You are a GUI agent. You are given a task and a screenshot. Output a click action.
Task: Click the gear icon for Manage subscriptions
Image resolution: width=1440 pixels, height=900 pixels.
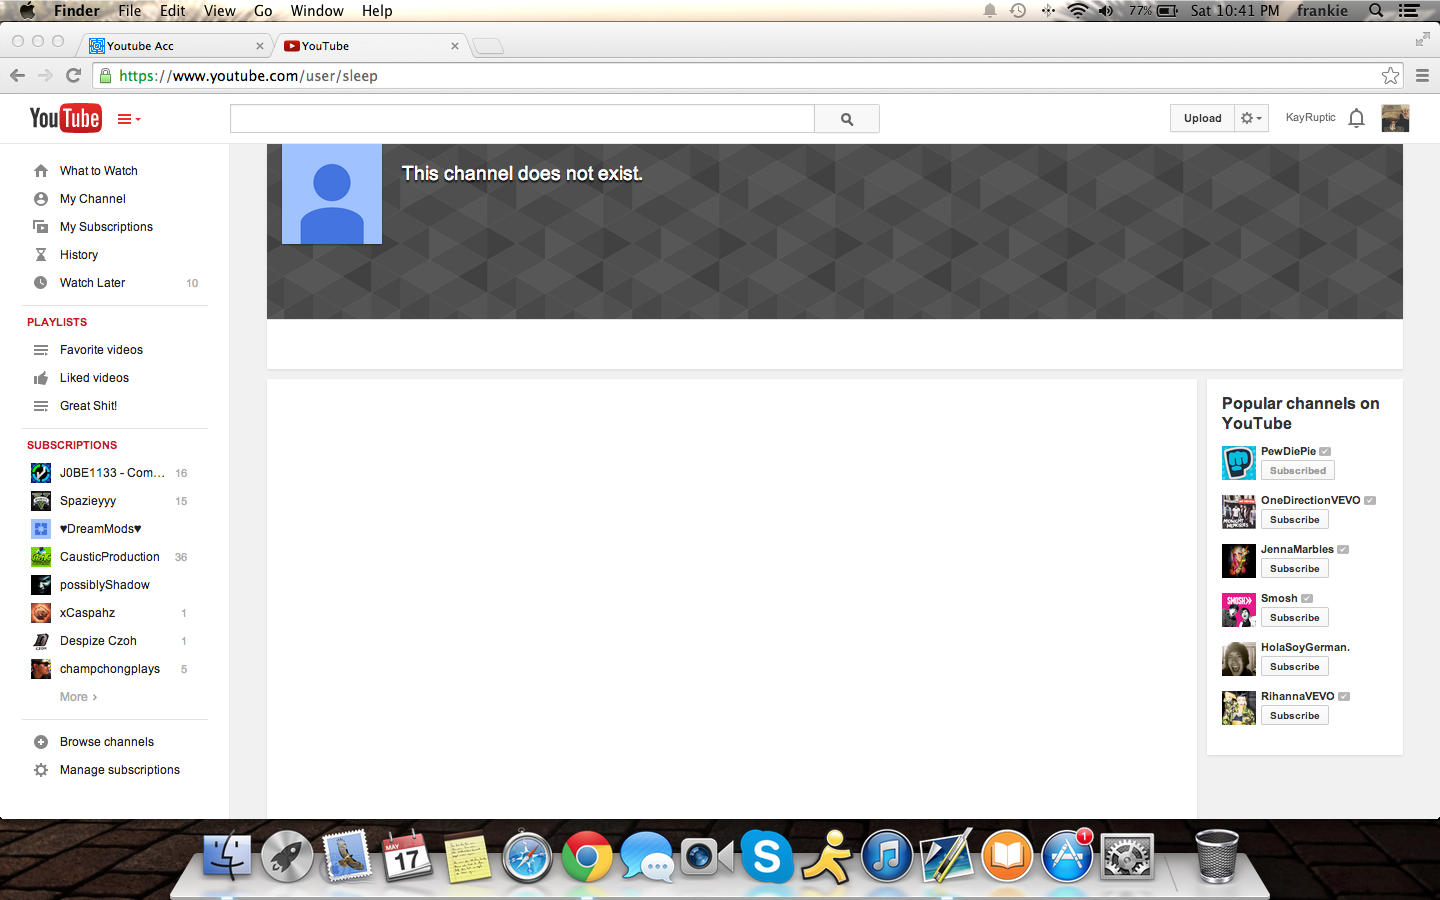[41, 770]
